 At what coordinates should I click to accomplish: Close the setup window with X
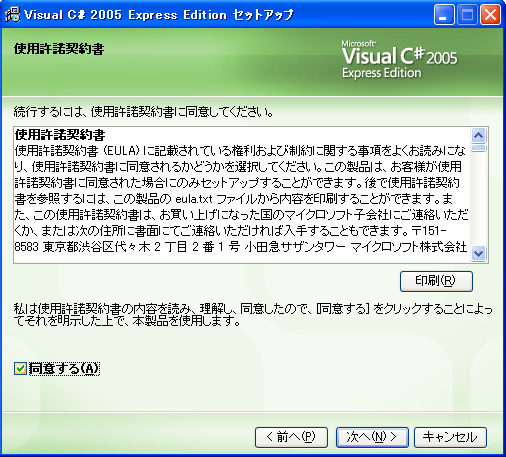click(x=490, y=15)
